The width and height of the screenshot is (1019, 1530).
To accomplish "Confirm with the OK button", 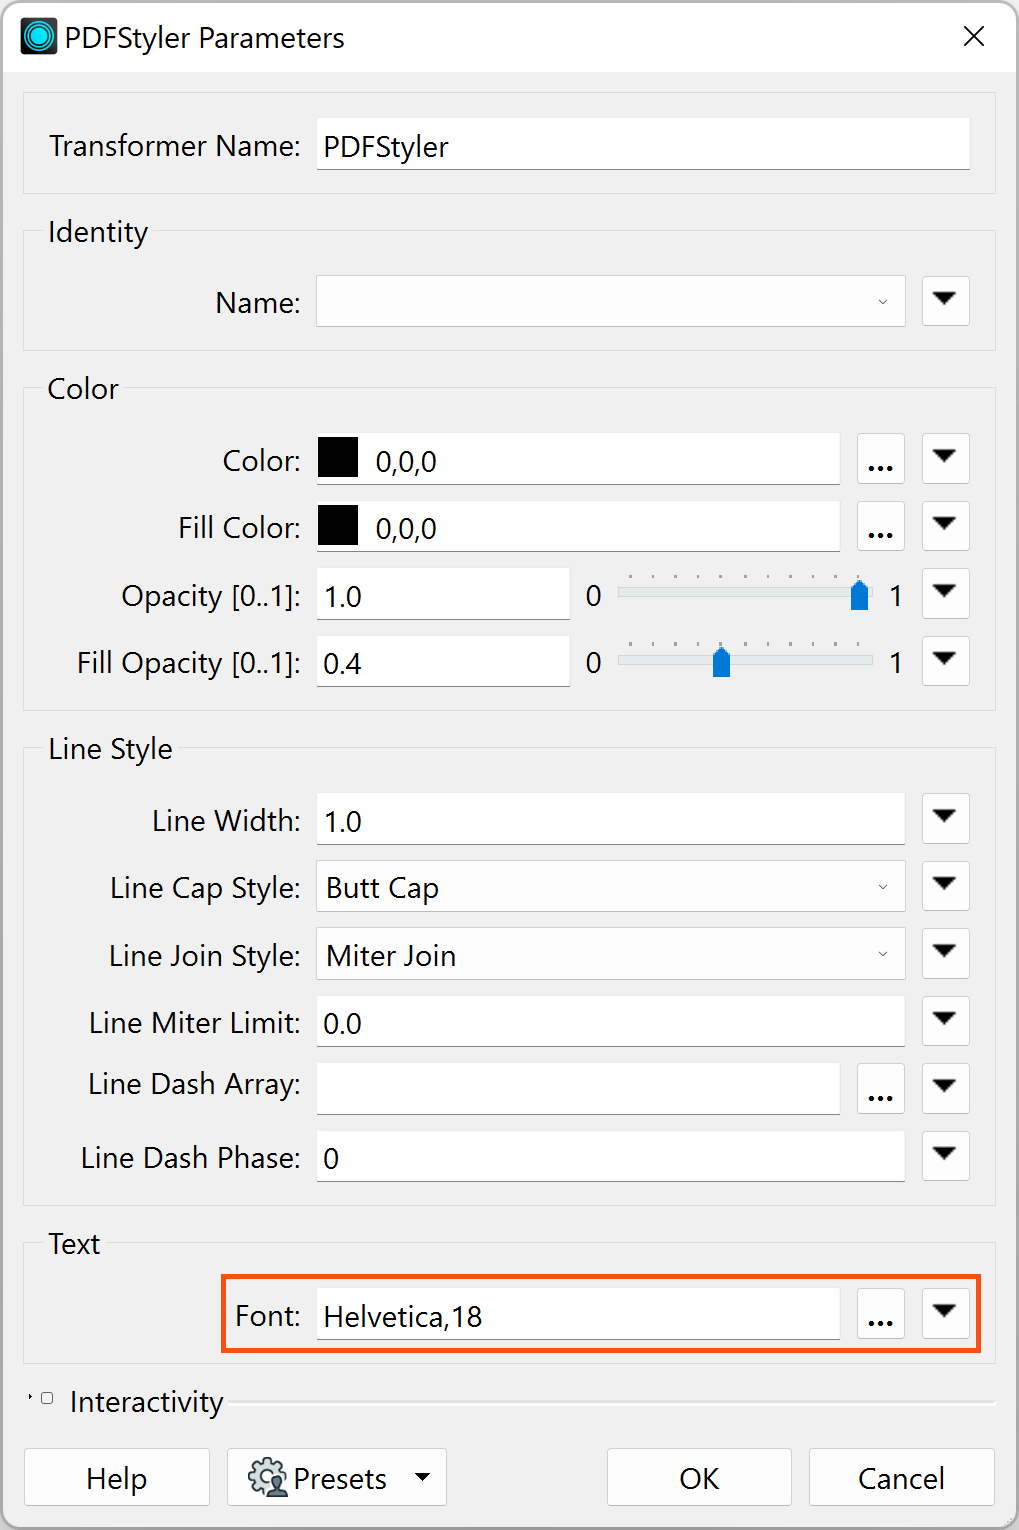I will [699, 1477].
